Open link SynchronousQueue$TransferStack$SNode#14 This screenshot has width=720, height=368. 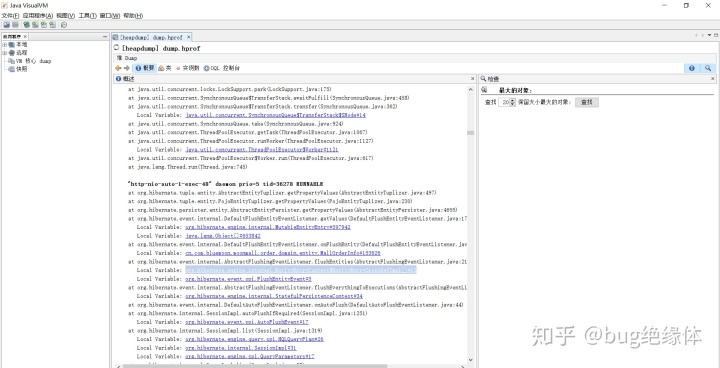point(276,115)
